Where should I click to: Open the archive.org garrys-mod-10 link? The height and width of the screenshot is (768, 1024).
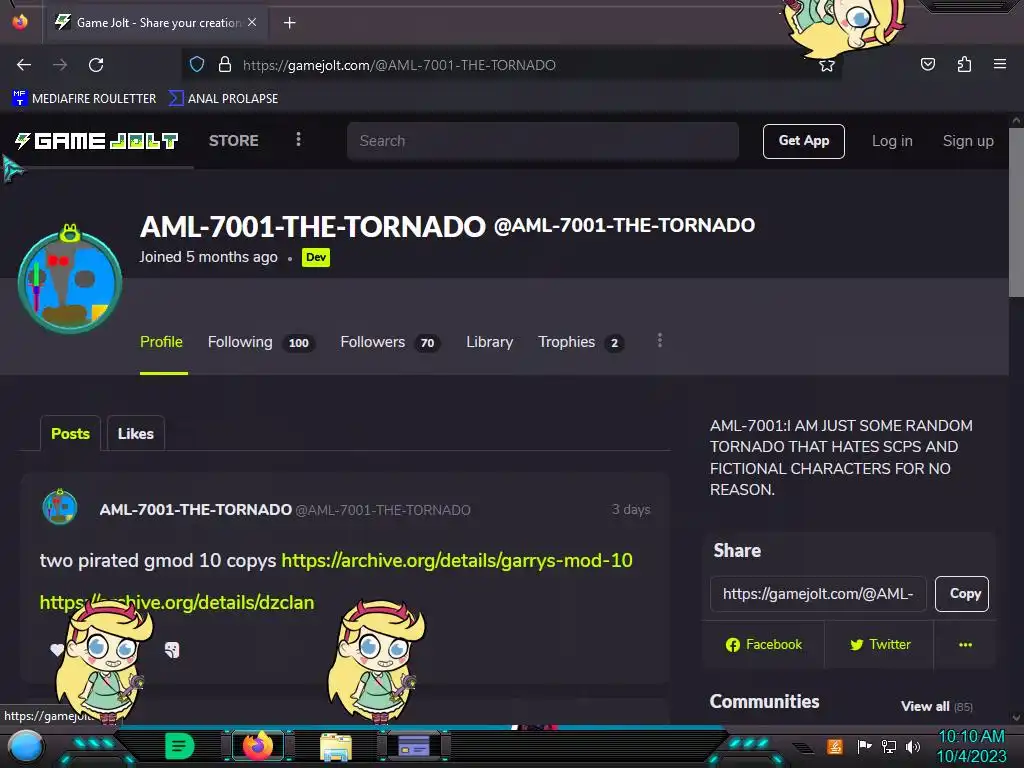click(456, 560)
